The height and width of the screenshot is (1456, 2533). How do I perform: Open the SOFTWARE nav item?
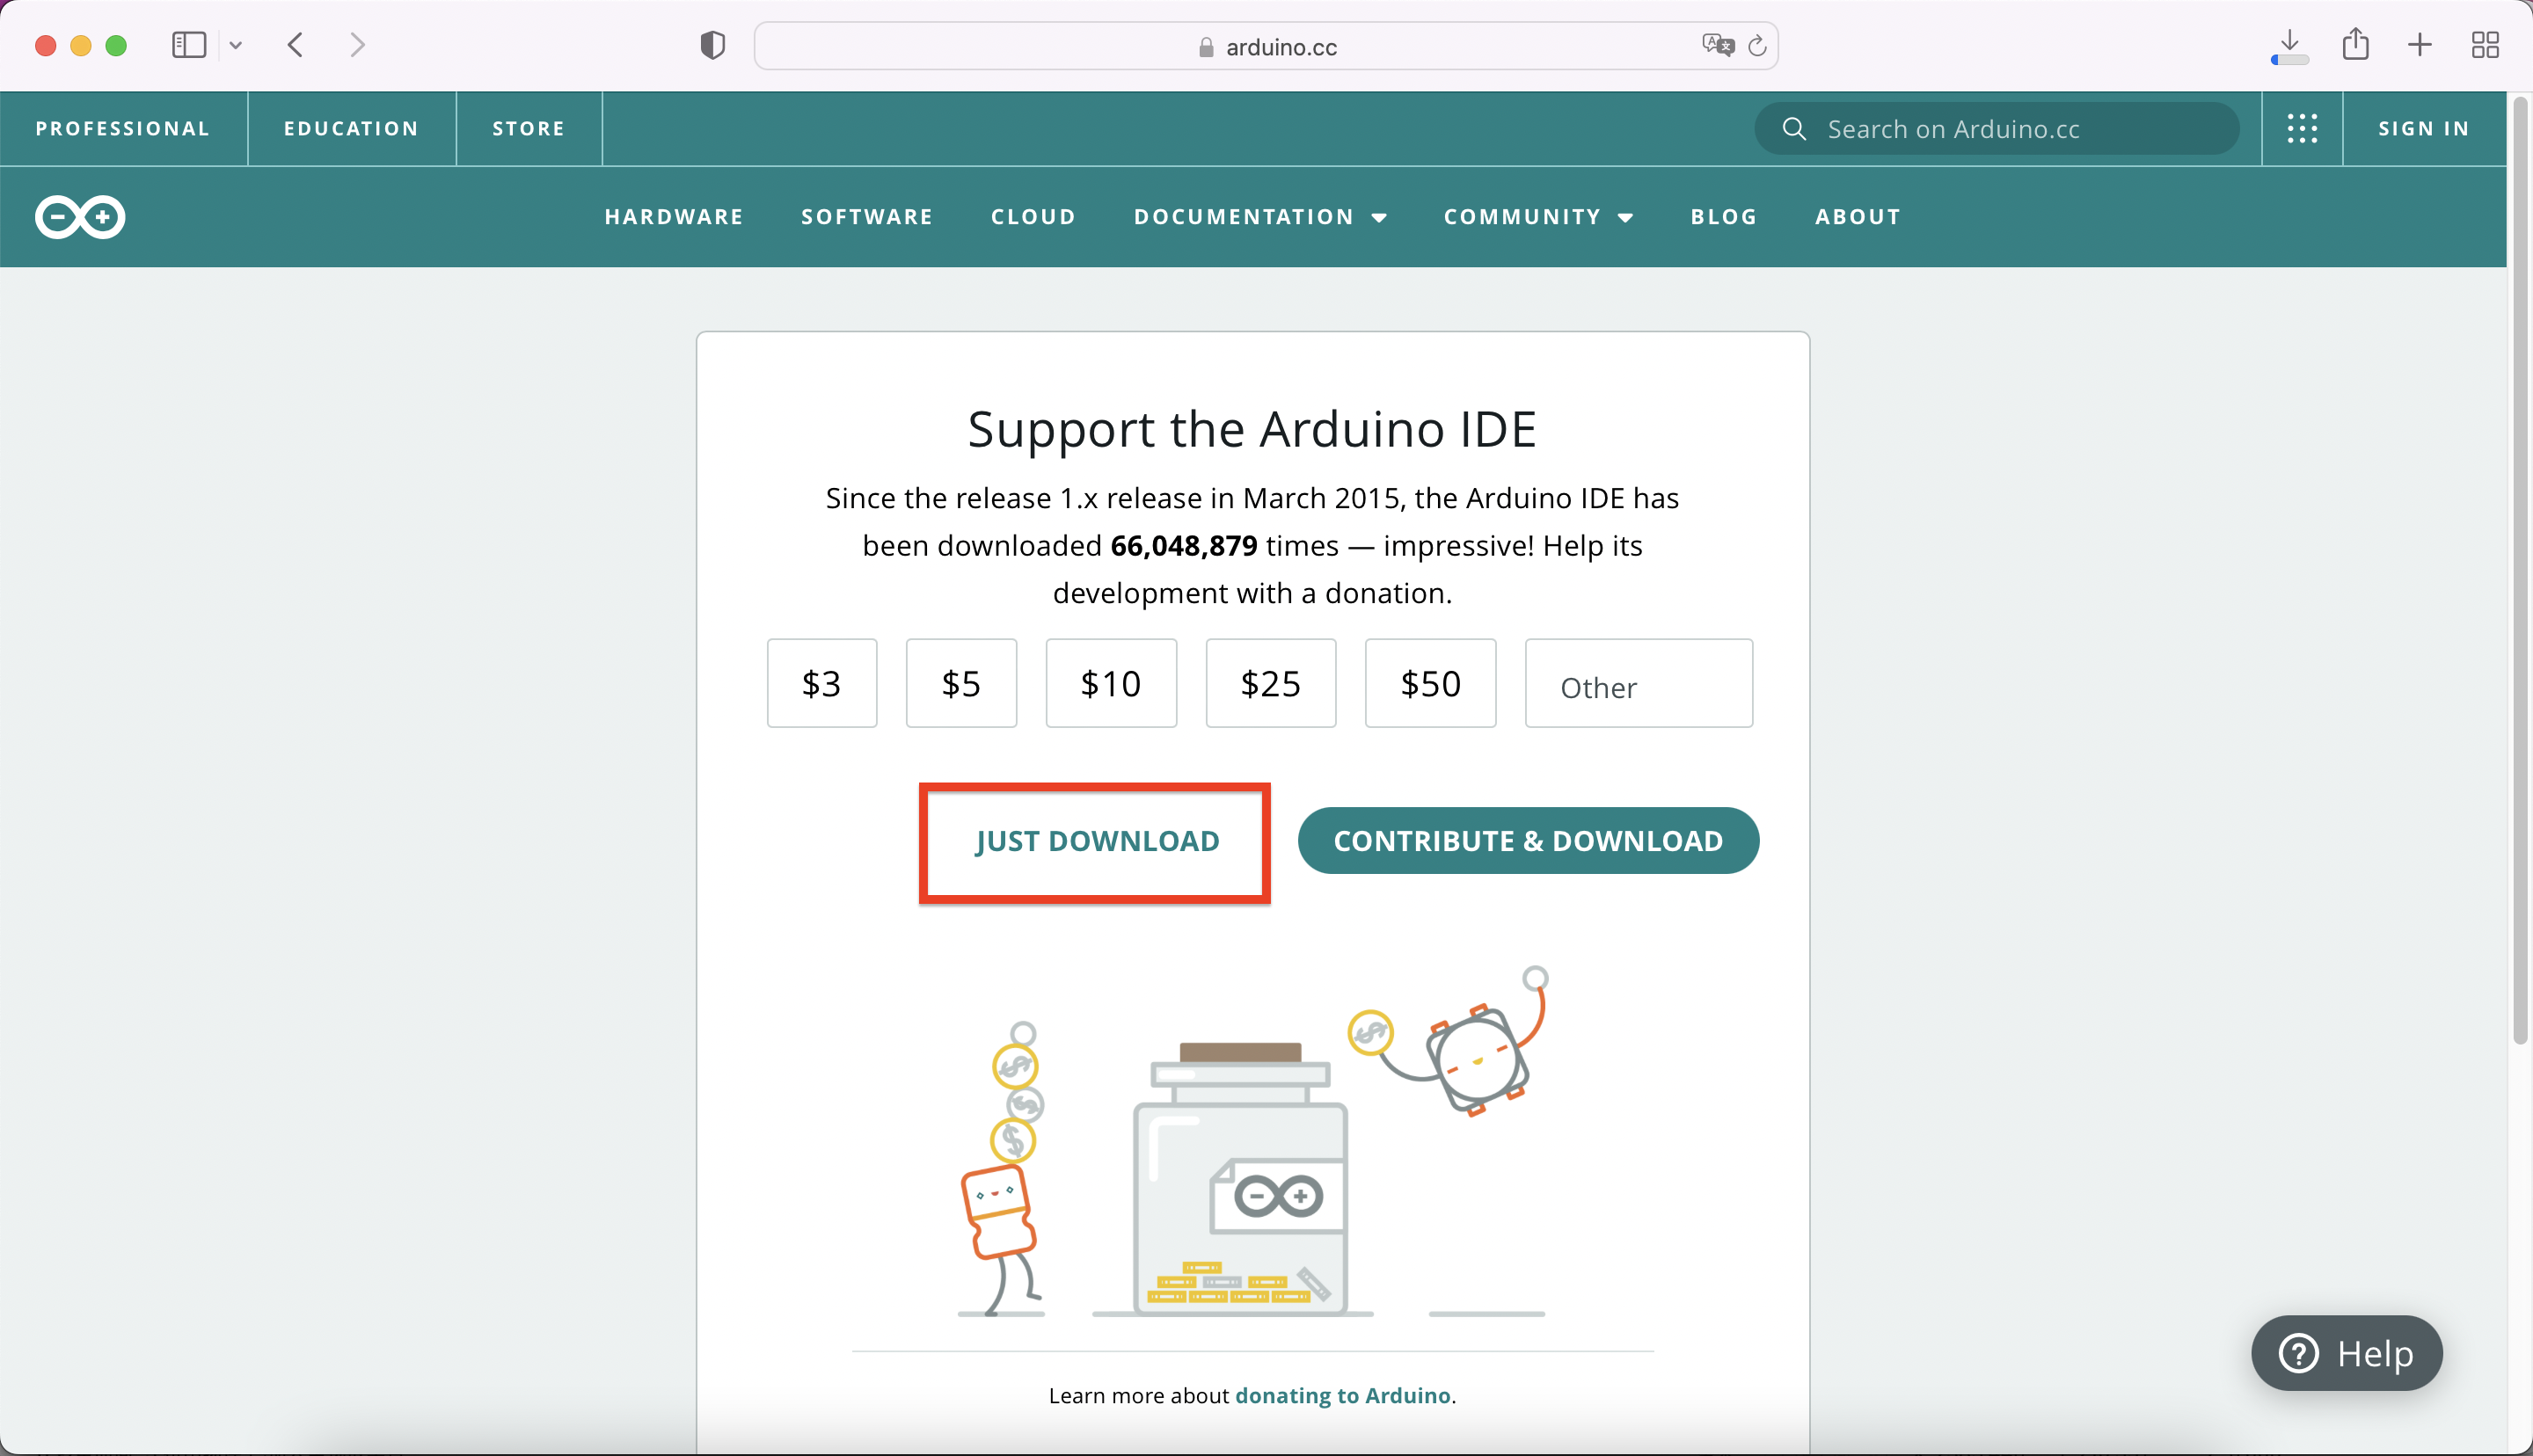tap(867, 217)
